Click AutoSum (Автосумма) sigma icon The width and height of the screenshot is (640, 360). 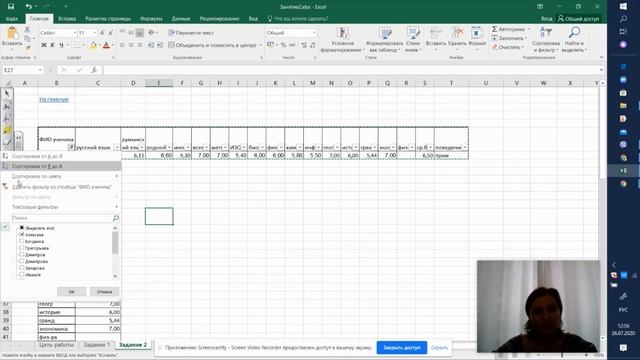point(494,29)
